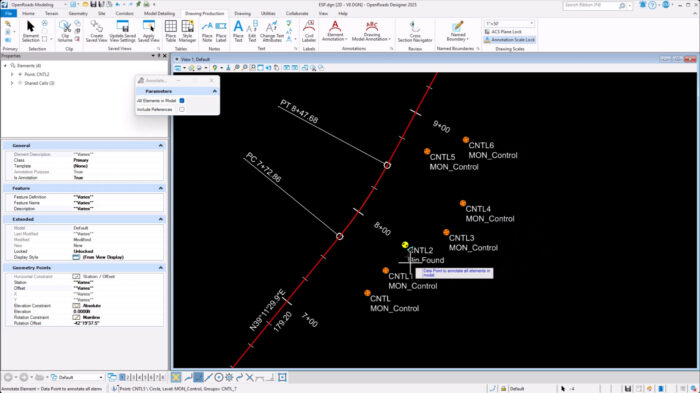Switch to the Model Detailing ribbon tab
700x393 pixels.
coord(159,14)
